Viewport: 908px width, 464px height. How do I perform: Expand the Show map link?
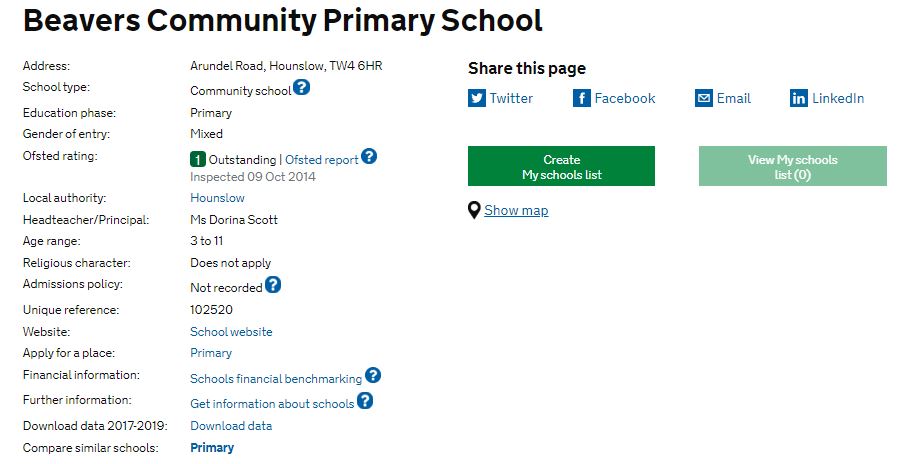click(x=516, y=210)
